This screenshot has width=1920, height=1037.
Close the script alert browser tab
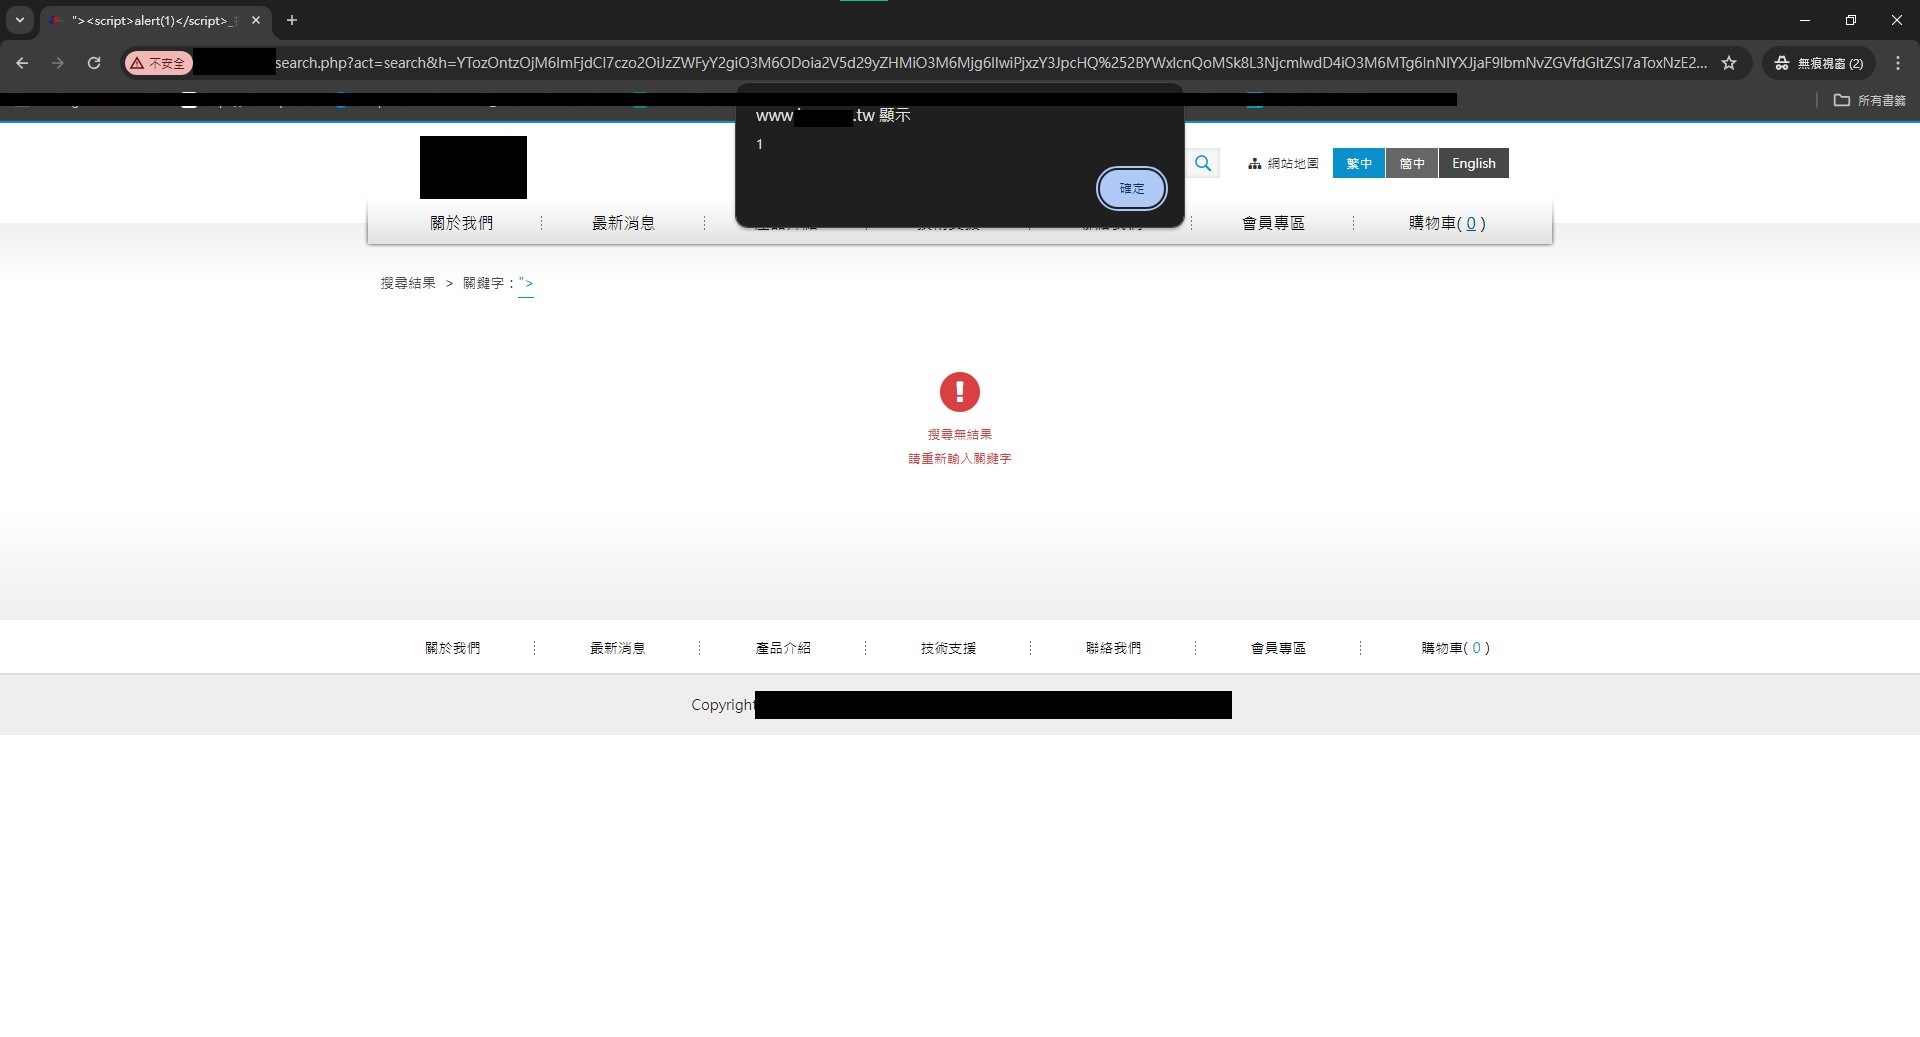(x=256, y=20)
